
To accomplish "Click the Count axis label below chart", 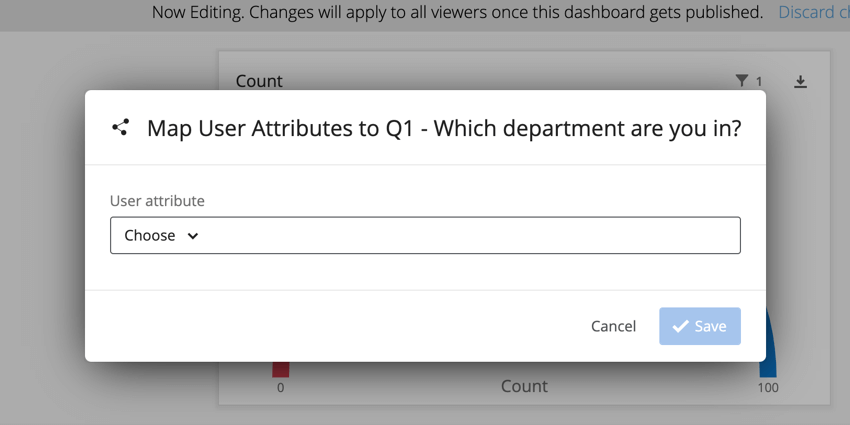I will [524, 387].
